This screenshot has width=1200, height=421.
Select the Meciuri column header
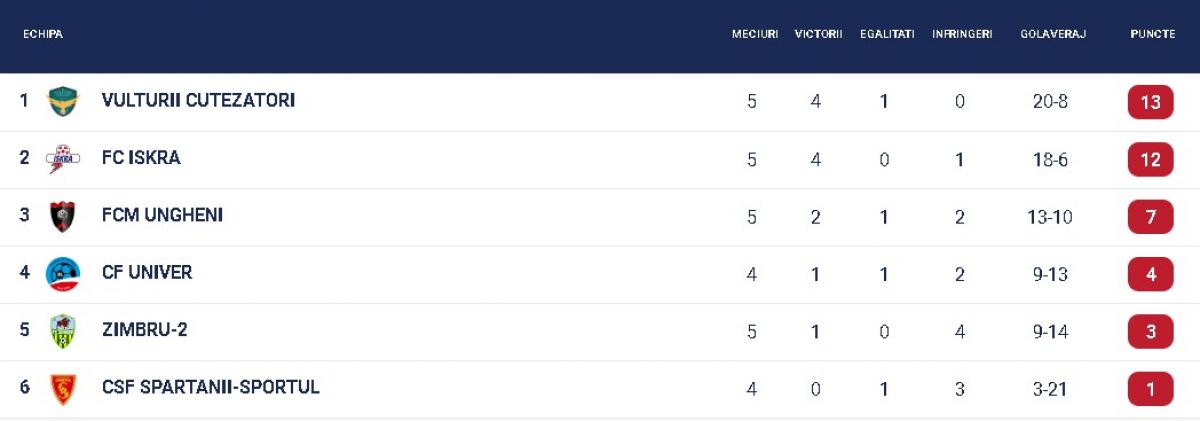click(x=755, y=34)
